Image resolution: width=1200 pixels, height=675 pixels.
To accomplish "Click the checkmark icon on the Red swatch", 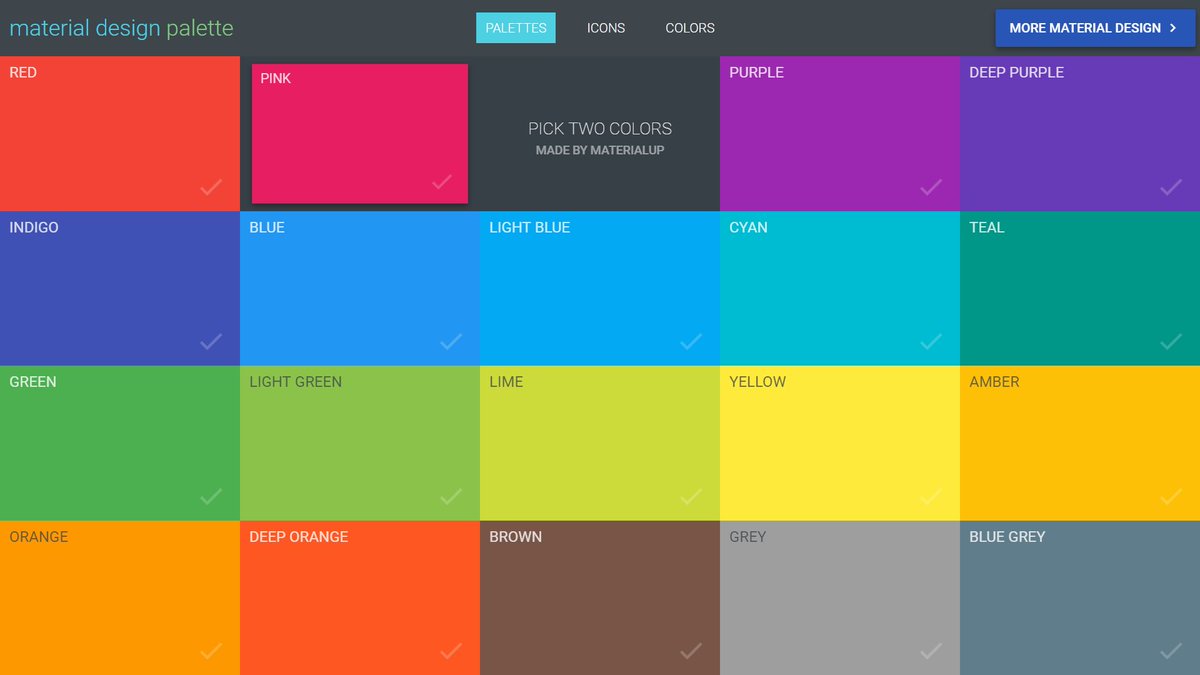I will click(x=211, y=186).
